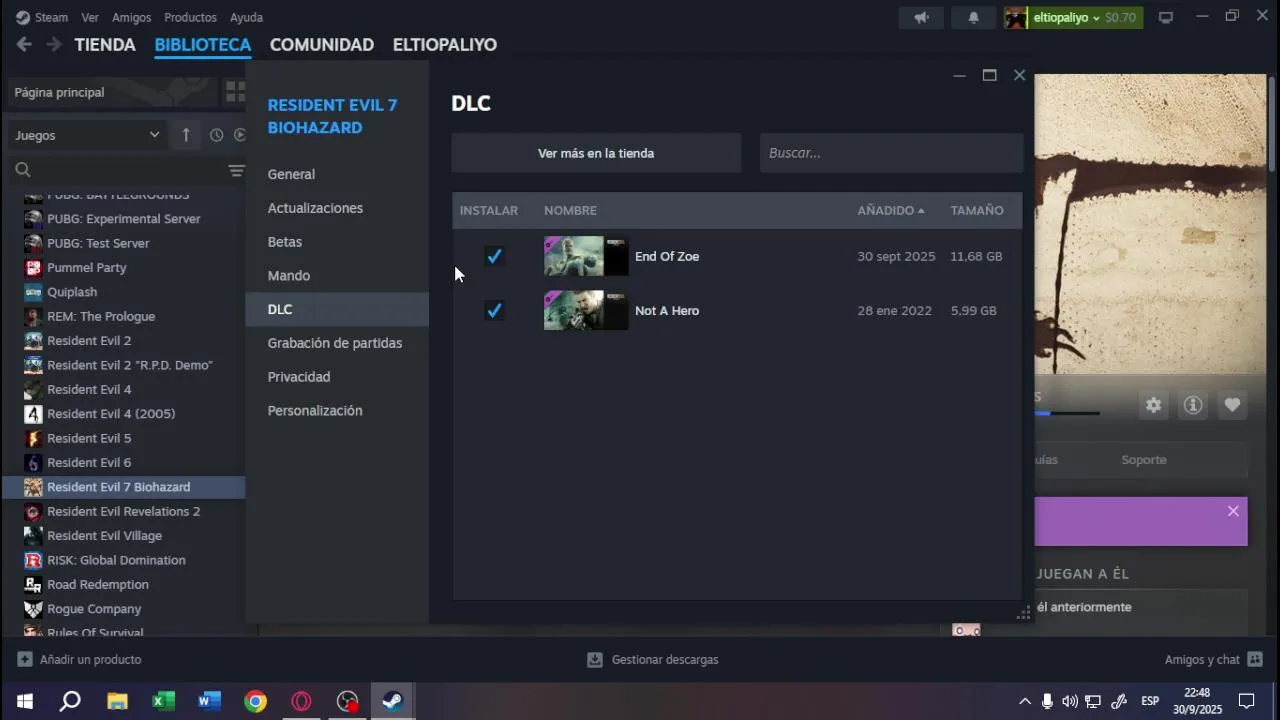Sort DLC by the Tamaño column

(977, 210)
